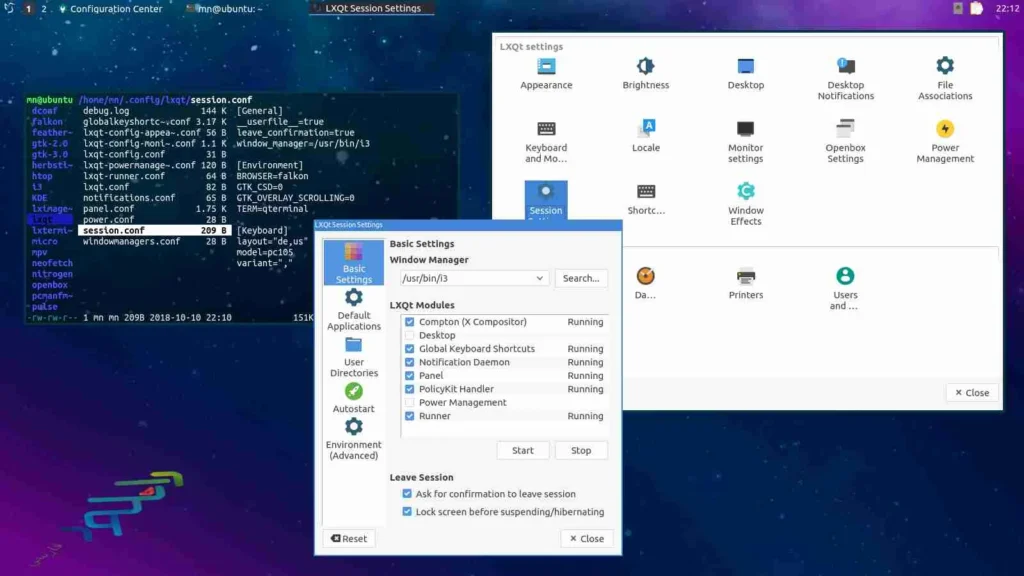Image resolution: width=1024 pixels, height=576 pixels.
Task: Uncheck Ask for confirmation to leave session
Action: tap(407, 494)
